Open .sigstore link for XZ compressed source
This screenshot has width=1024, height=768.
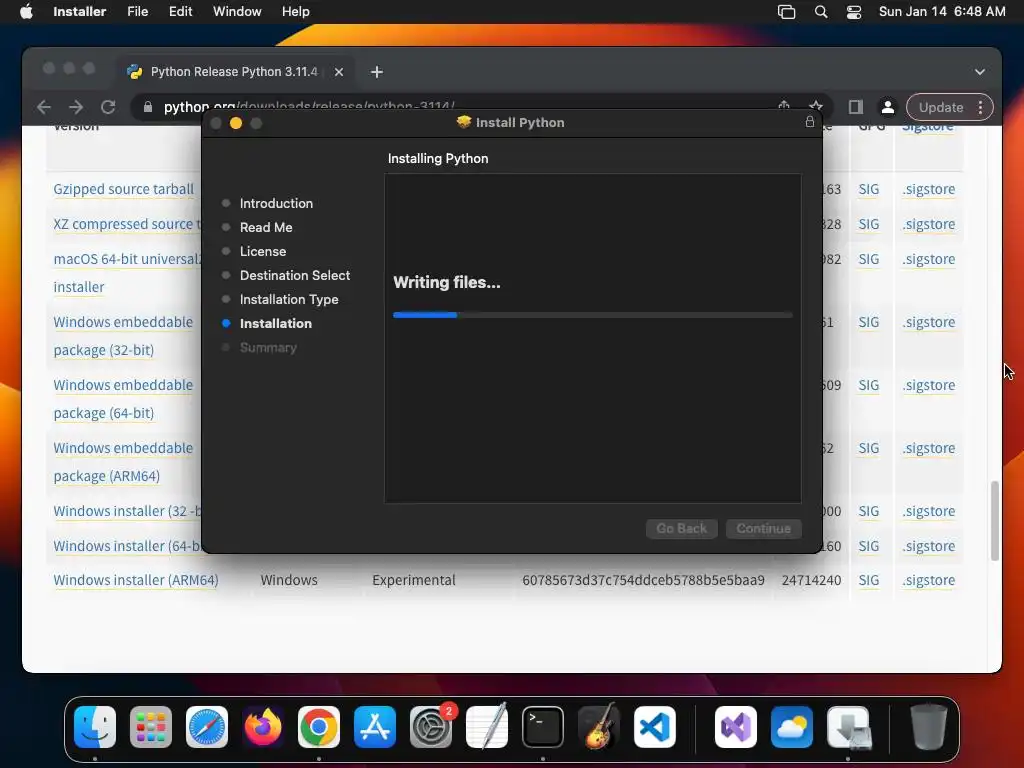[929, 224]
